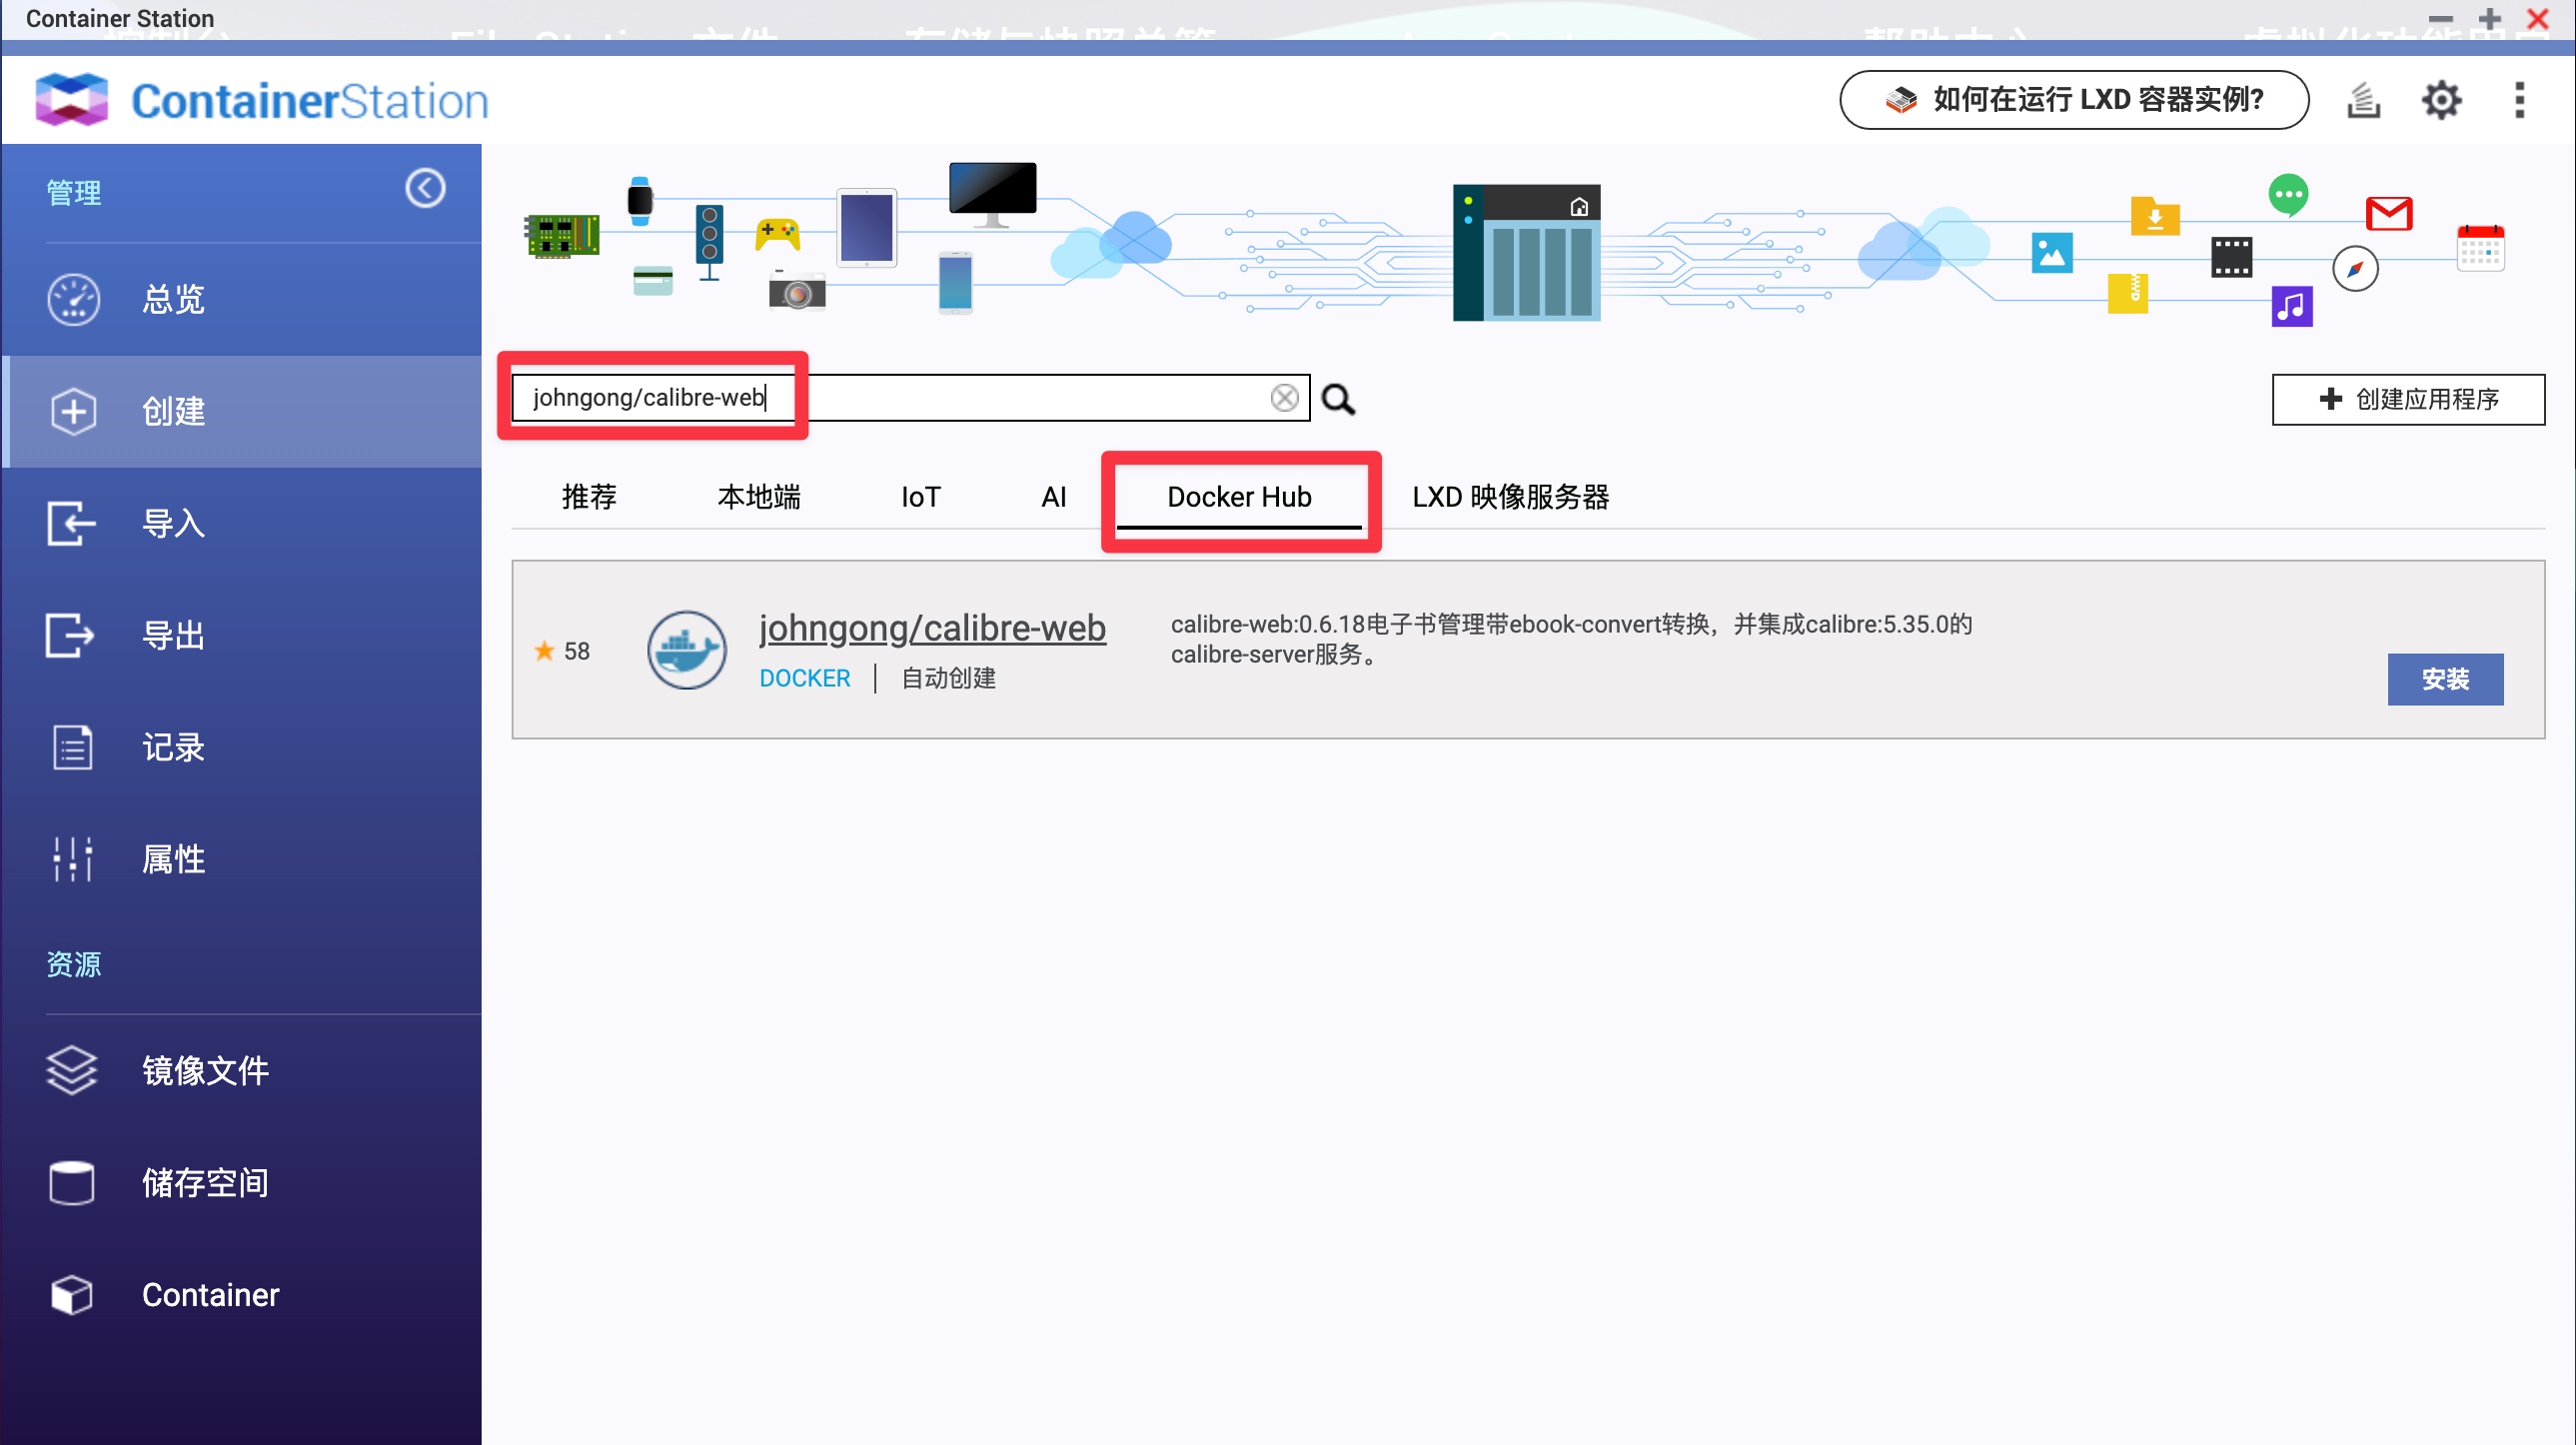Image resolution: width=2576 pixels, height=1445 pixels.
Task: Switch to the IoT tab
Action: point(921,497)
